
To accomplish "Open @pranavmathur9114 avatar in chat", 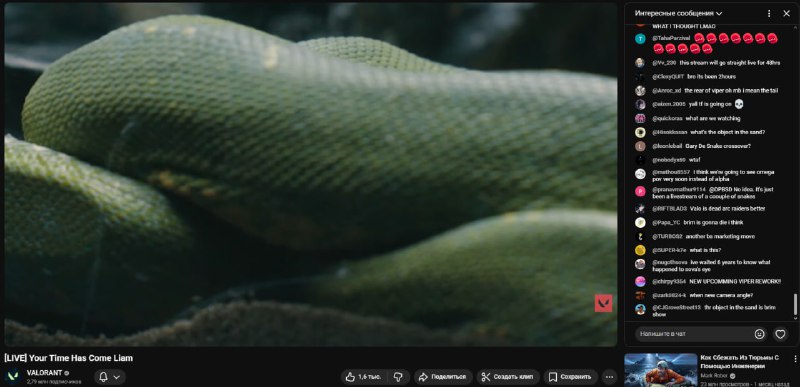I will click(640, 191).
